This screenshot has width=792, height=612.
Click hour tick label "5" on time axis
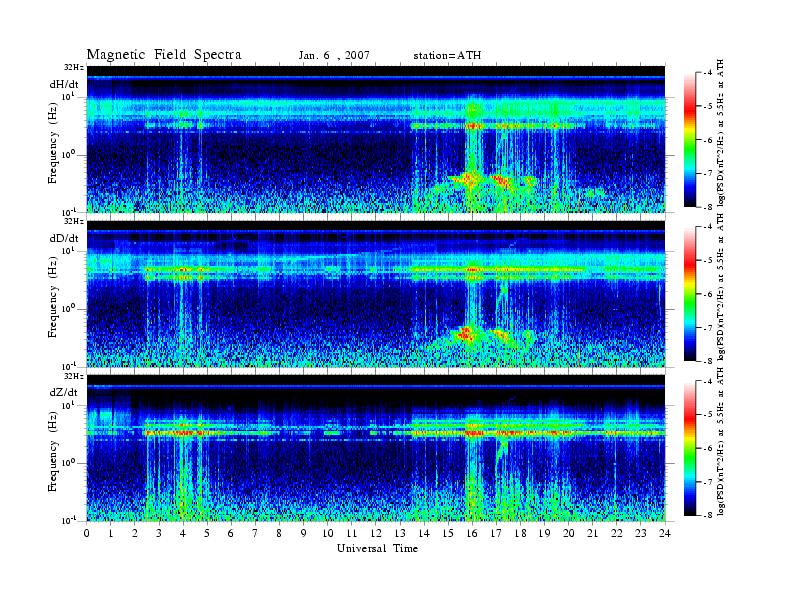click(207, 533)
